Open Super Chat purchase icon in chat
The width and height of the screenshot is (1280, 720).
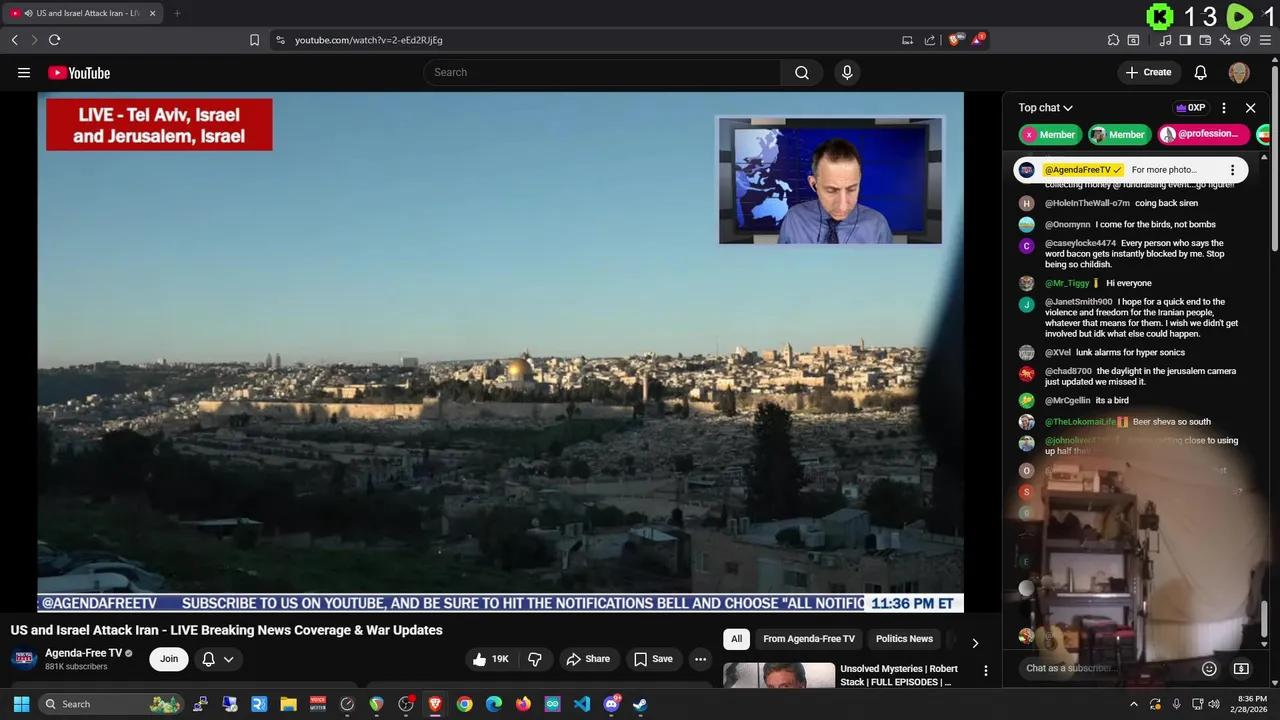1241,668
